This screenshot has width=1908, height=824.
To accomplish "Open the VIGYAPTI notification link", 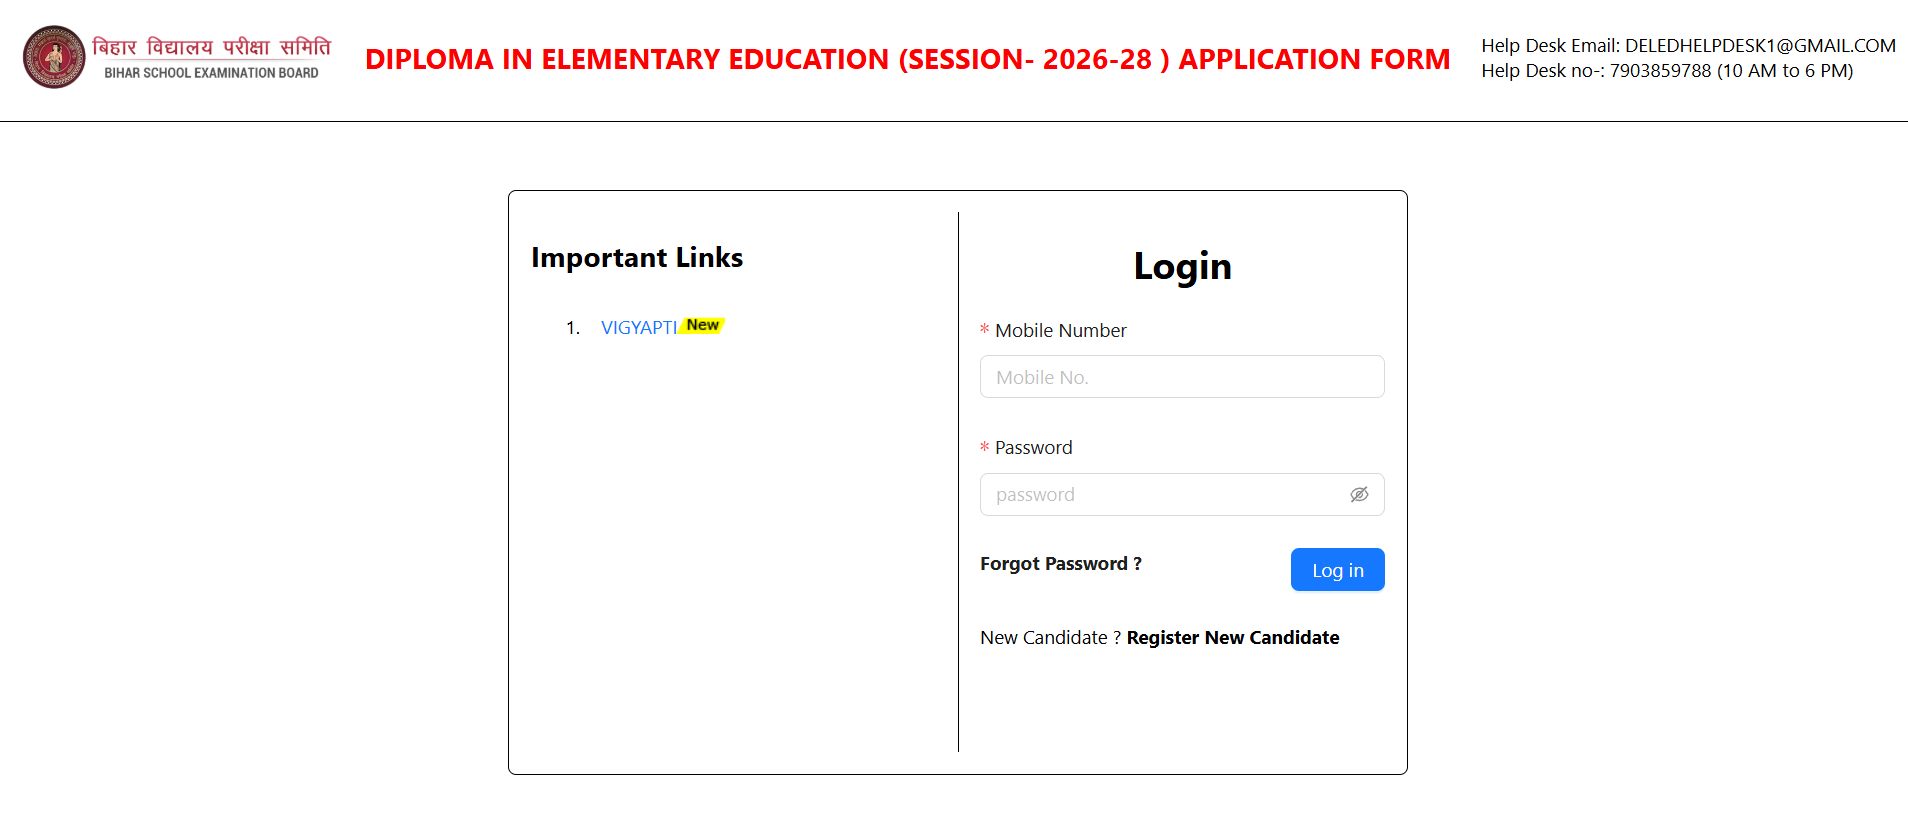I will coord(637,328).
